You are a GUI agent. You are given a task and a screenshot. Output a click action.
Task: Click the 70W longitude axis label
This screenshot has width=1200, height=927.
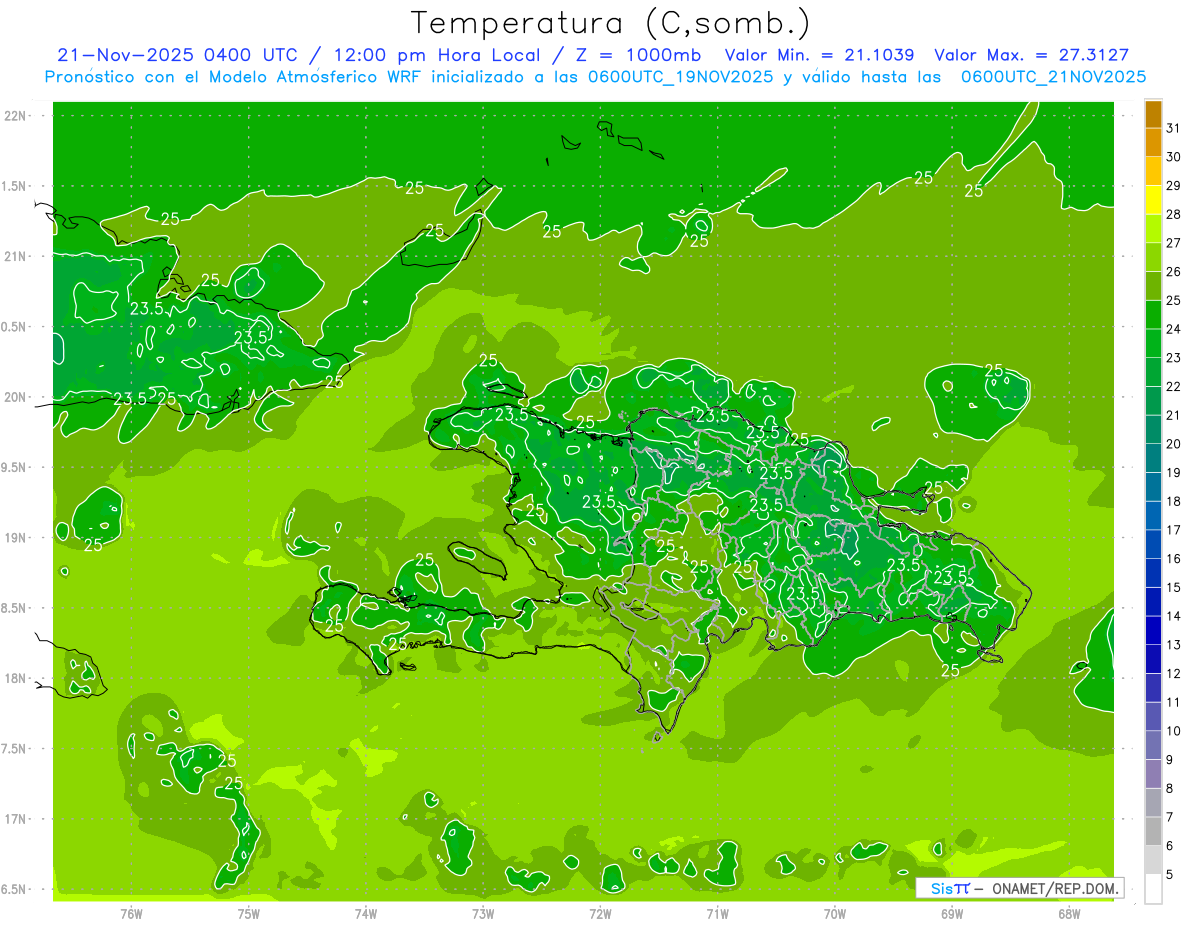[835, 913]
